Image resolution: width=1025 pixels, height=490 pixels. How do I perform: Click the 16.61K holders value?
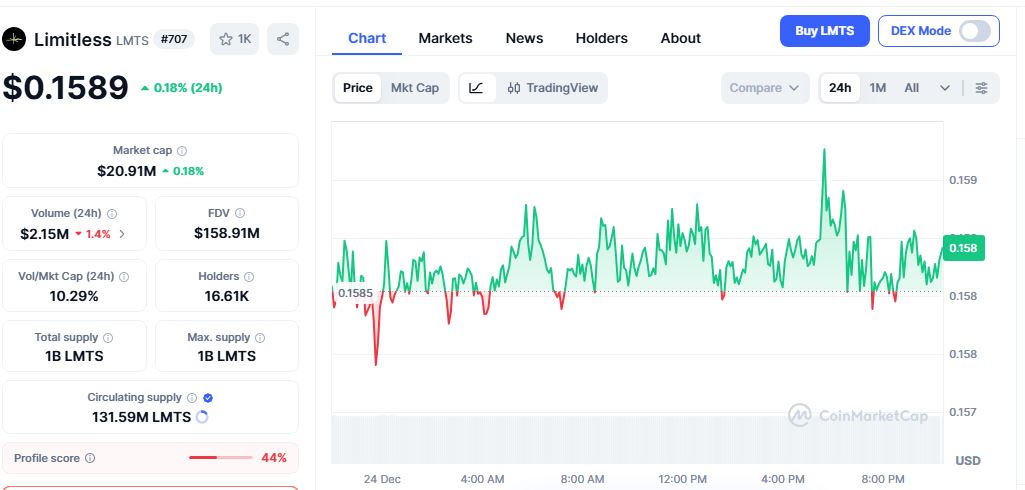(227, 297)
